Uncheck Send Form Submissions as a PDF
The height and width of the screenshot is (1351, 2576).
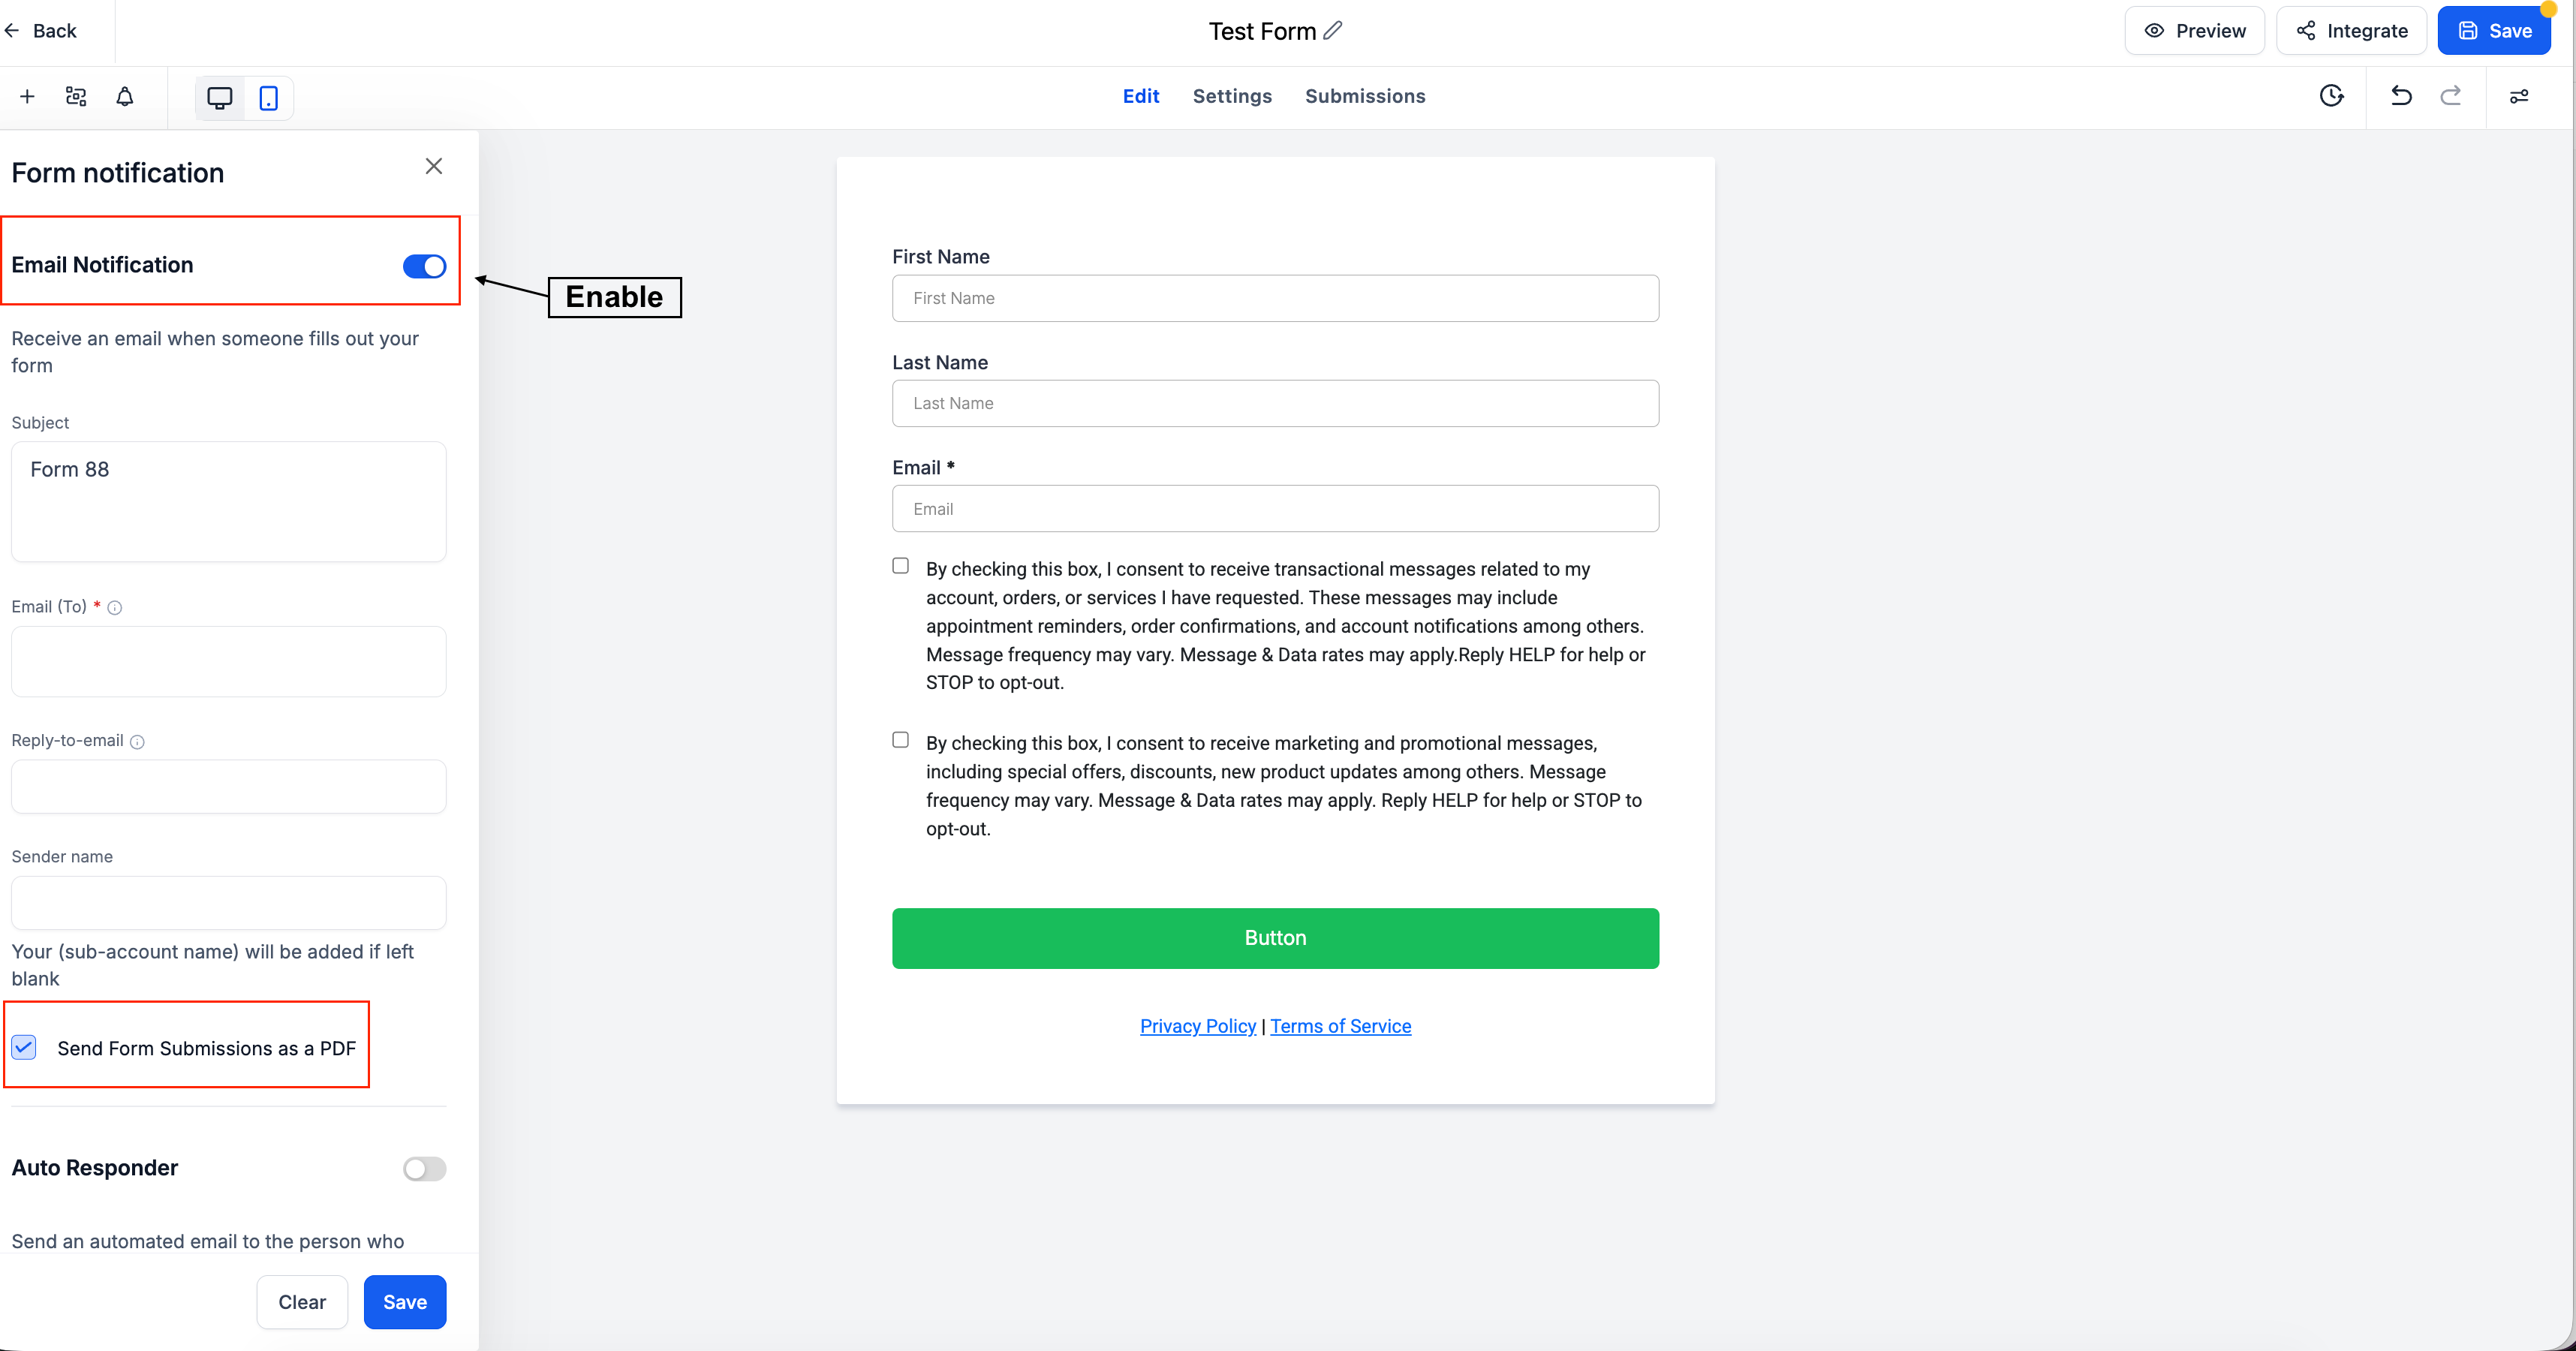[x=24, y=1047]
